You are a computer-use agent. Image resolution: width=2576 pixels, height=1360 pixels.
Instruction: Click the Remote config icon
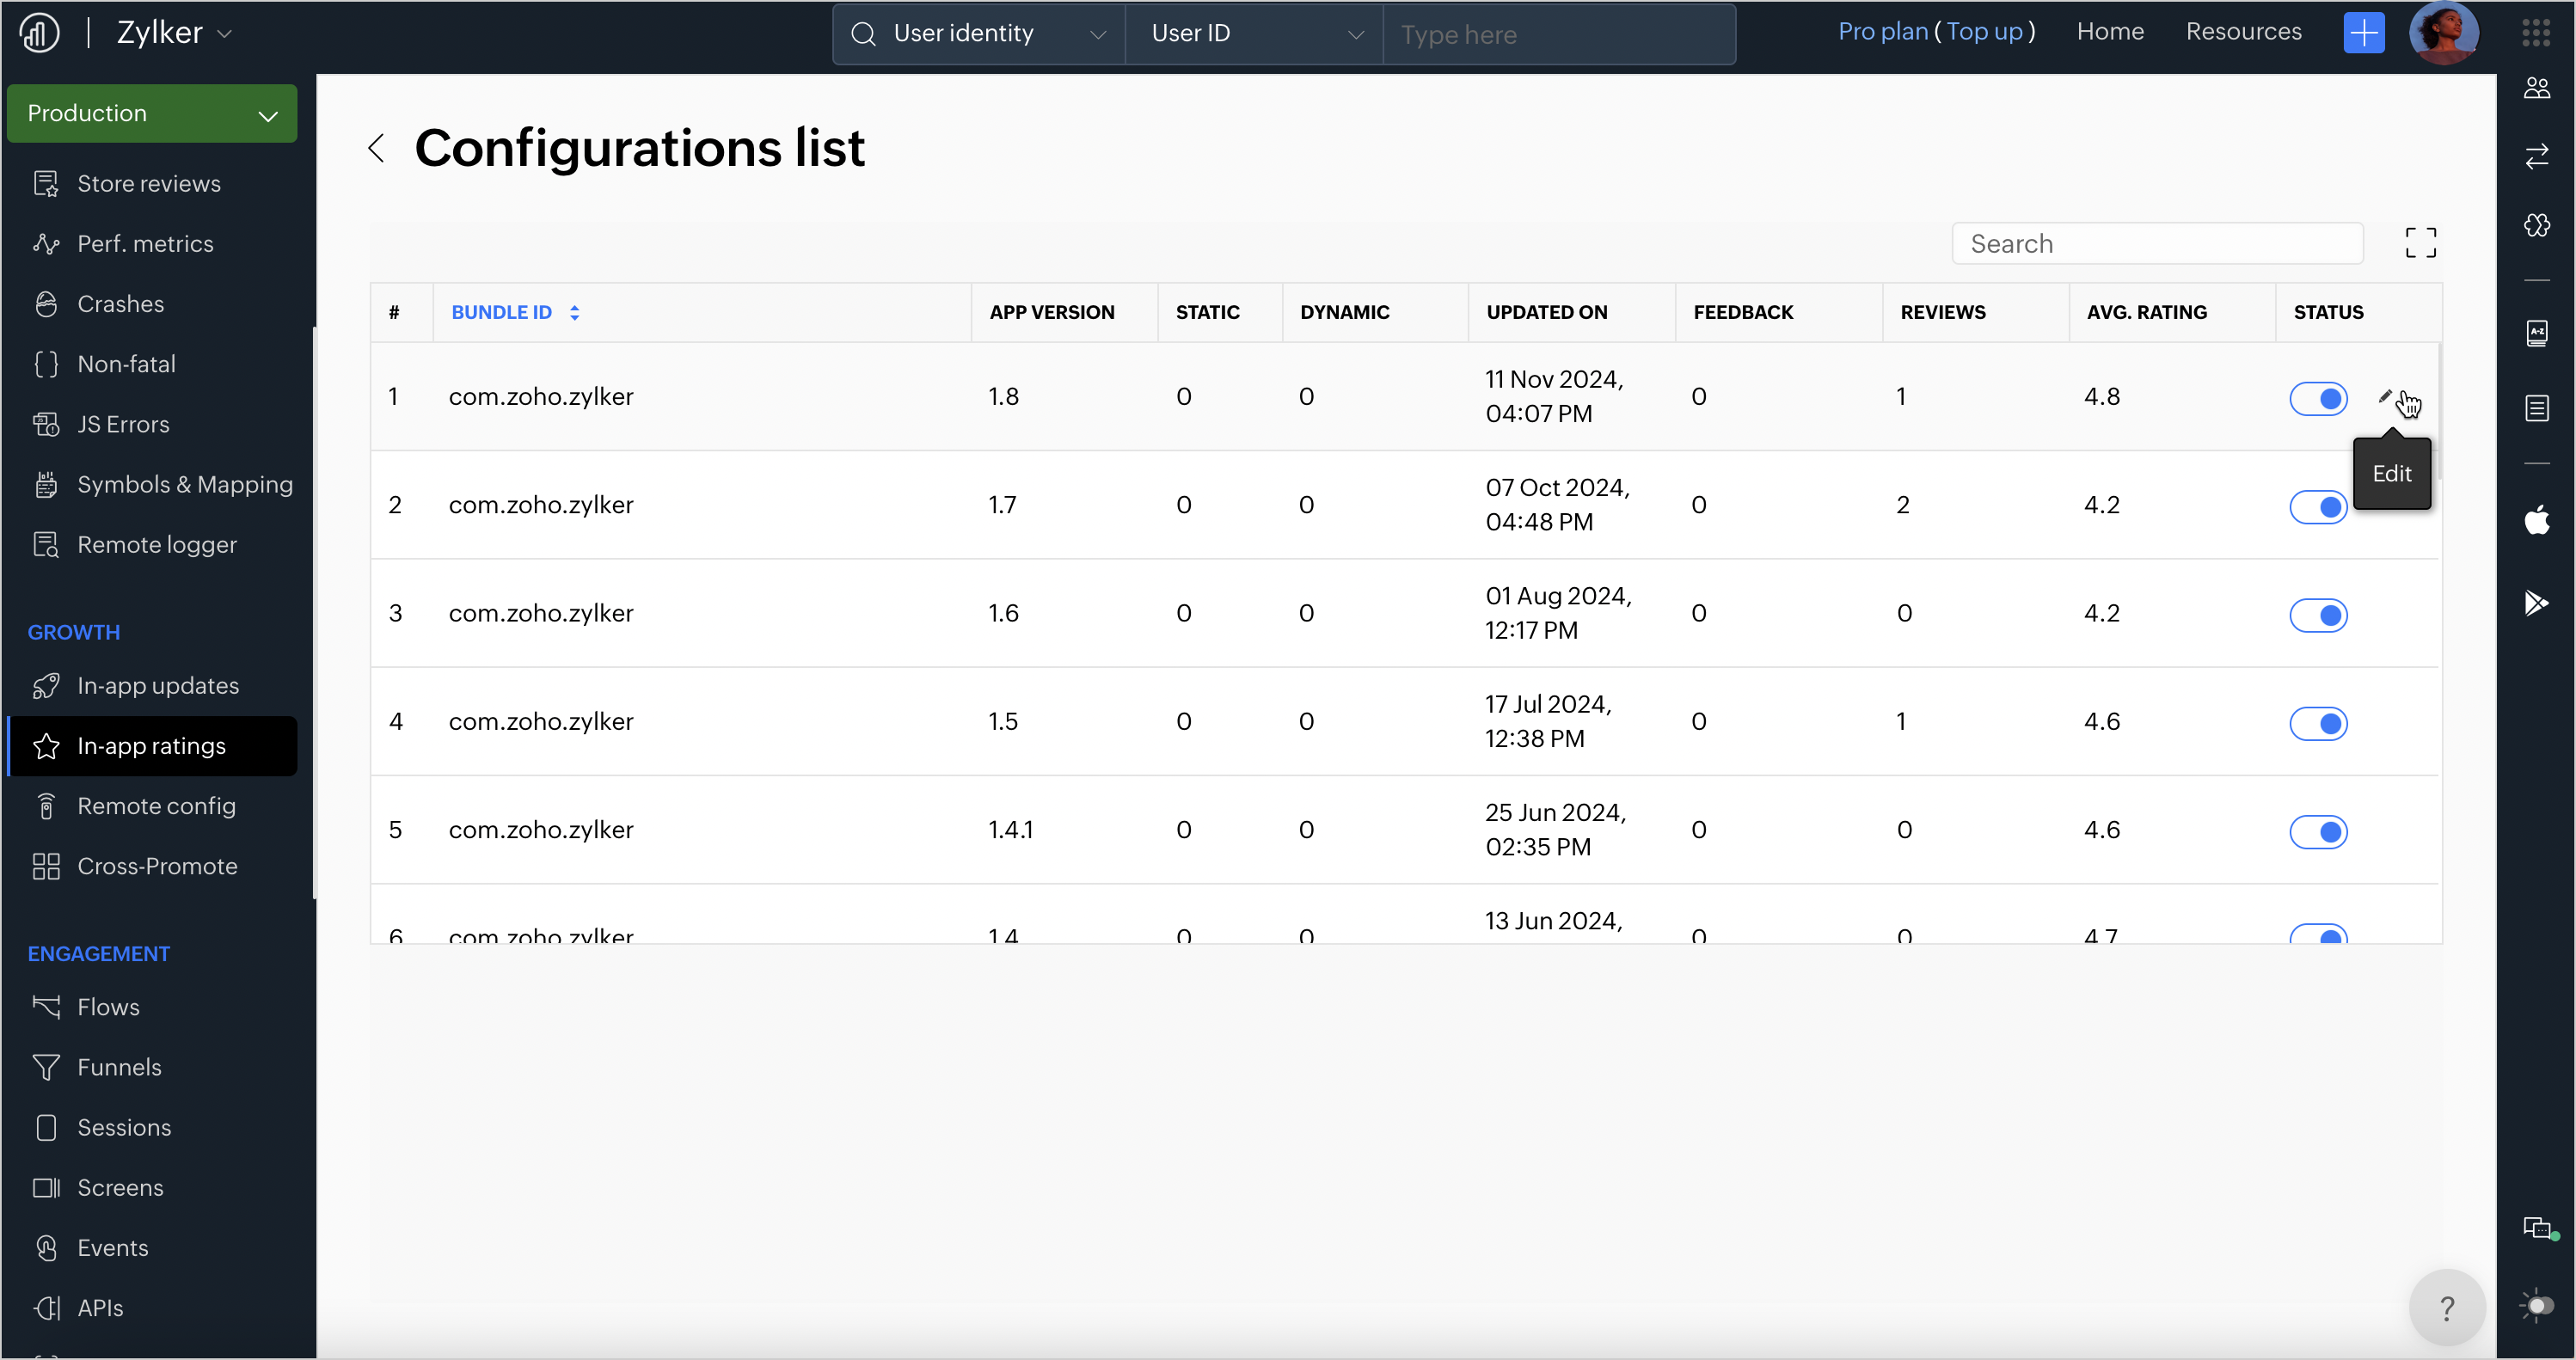coord(46,806)
